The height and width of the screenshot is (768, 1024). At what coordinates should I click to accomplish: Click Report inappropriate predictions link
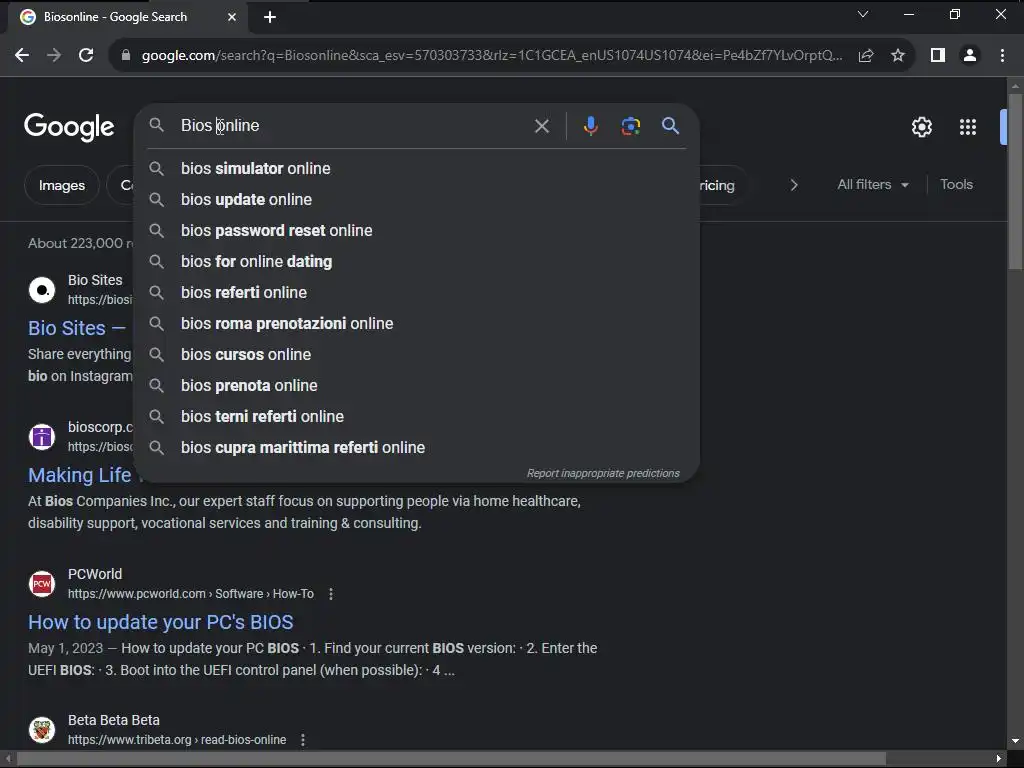pyautogui.click(x=603, y=473)
